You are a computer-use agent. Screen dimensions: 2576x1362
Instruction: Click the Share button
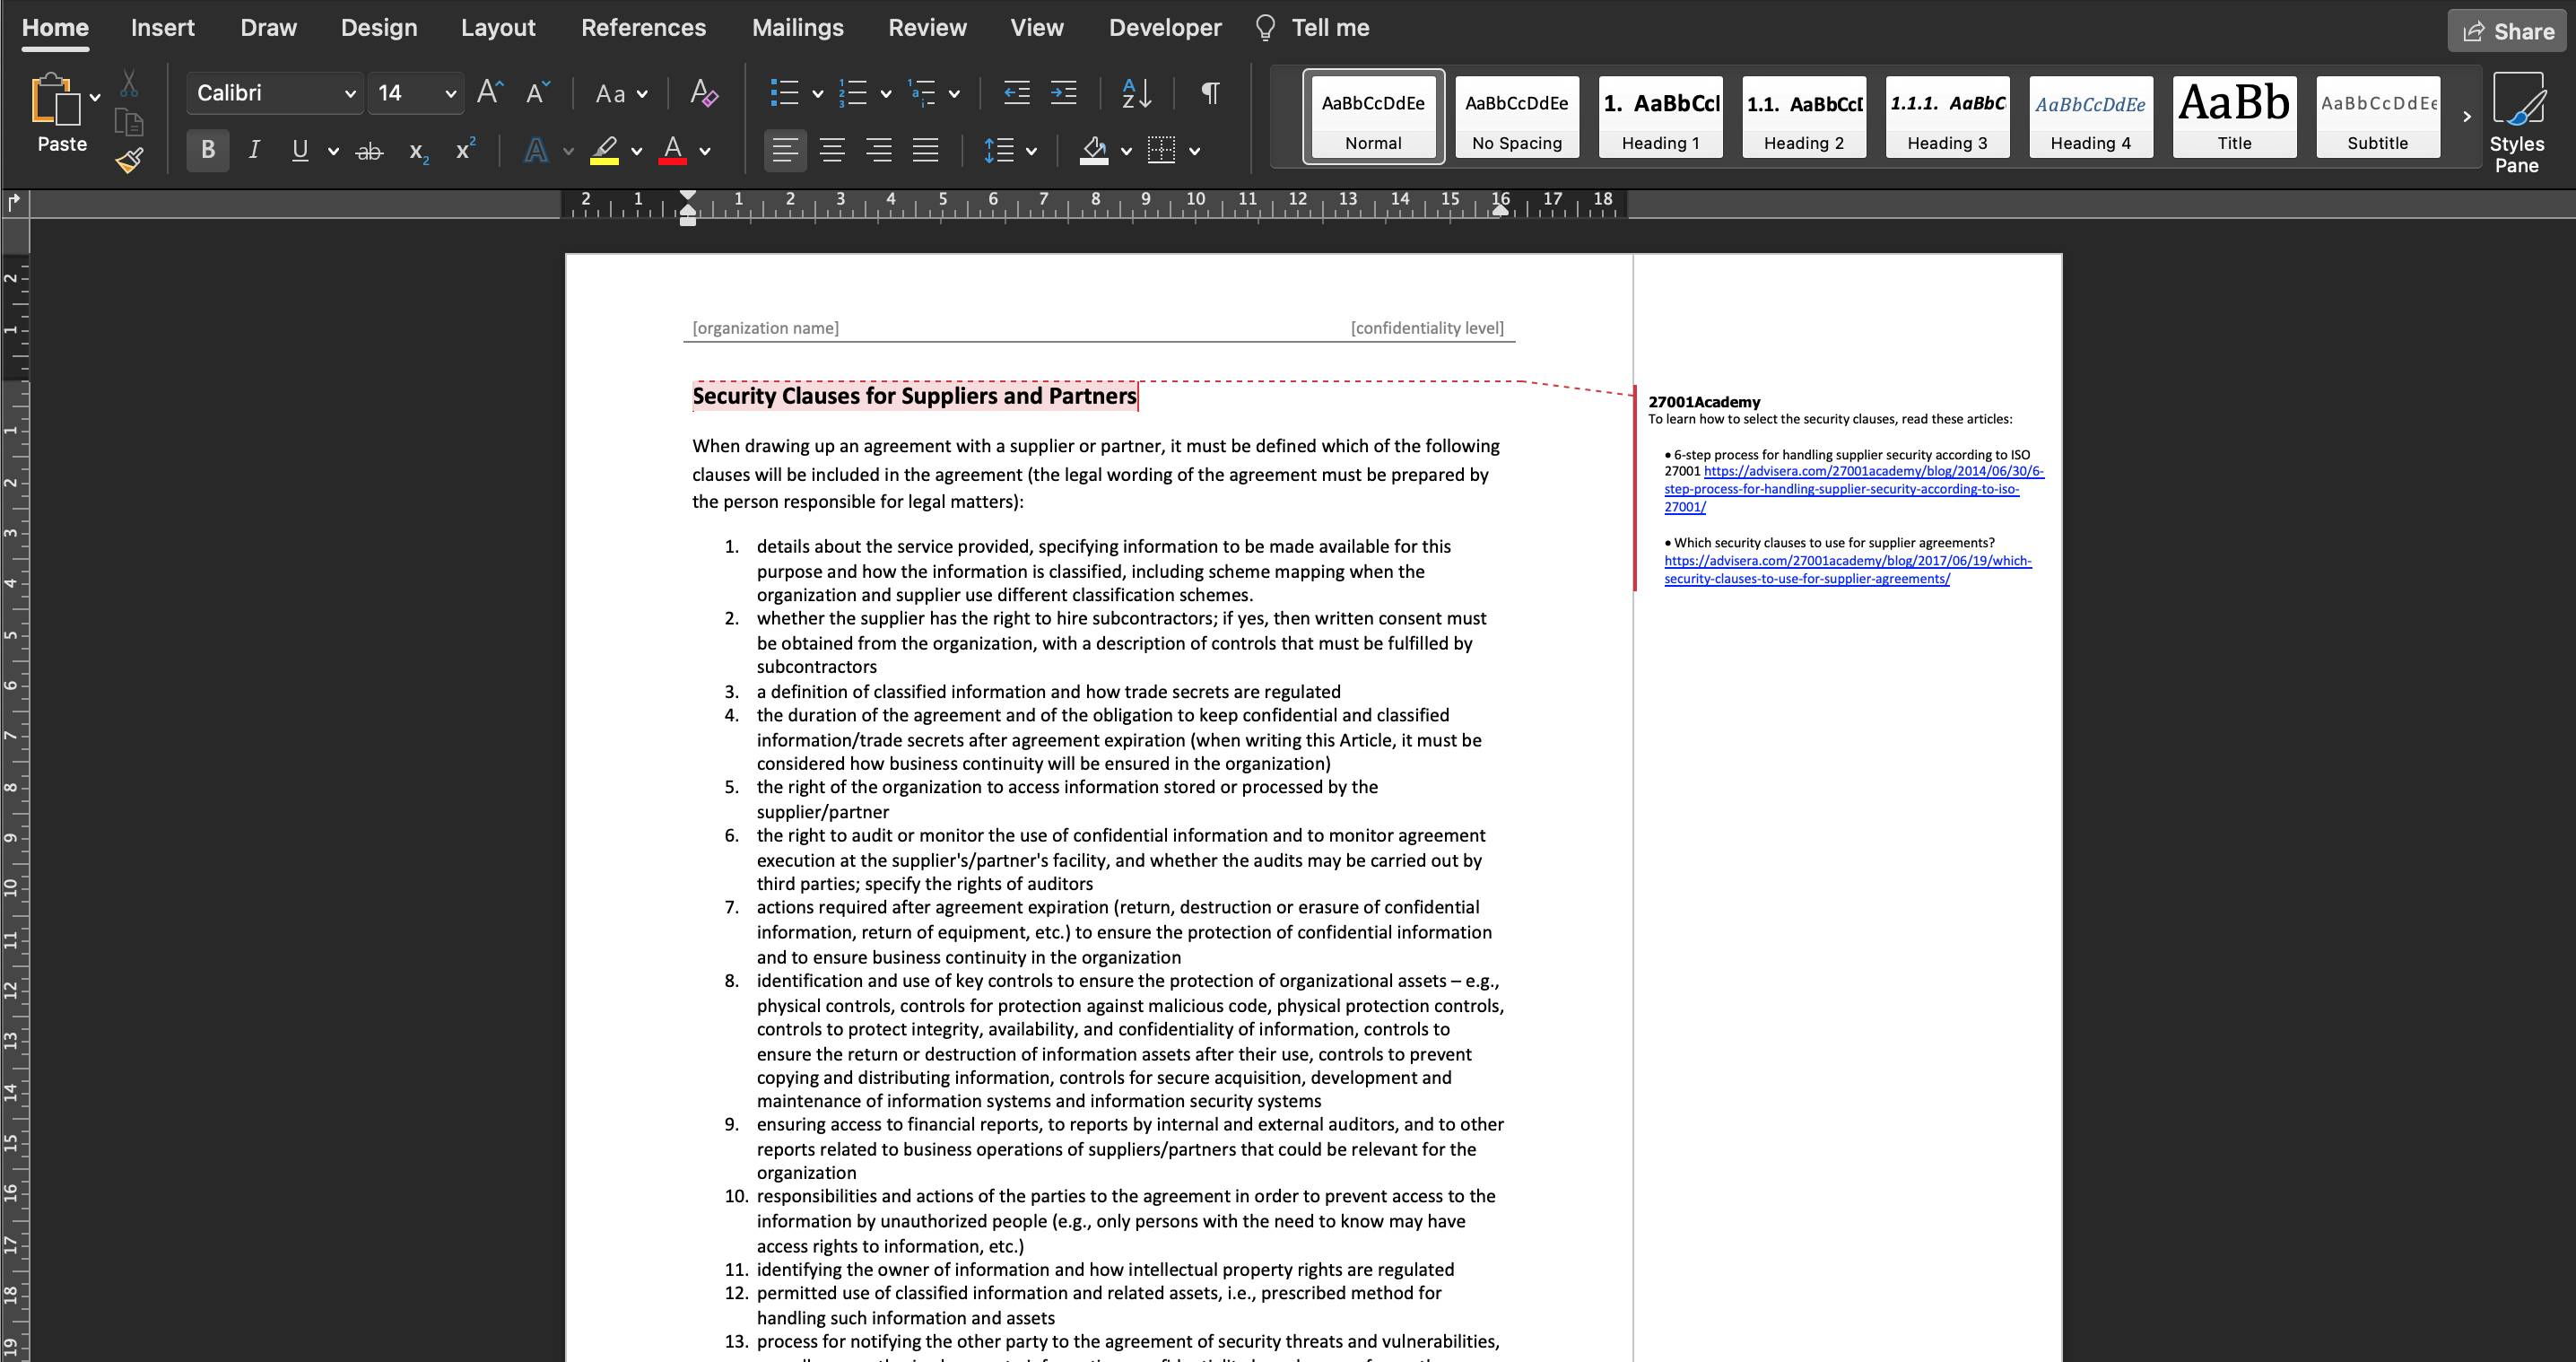tap(2506, 30)
